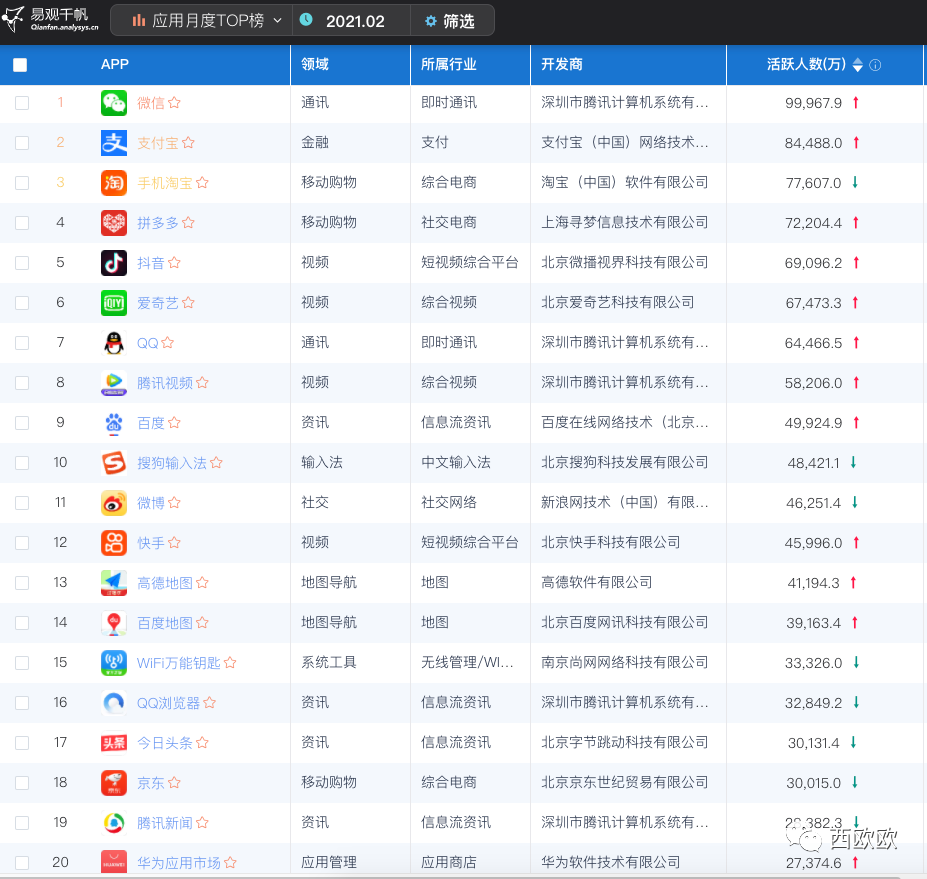
Task: Click the Pinduoduo (拼多多) app icon
Action: [x=114, y=223]
